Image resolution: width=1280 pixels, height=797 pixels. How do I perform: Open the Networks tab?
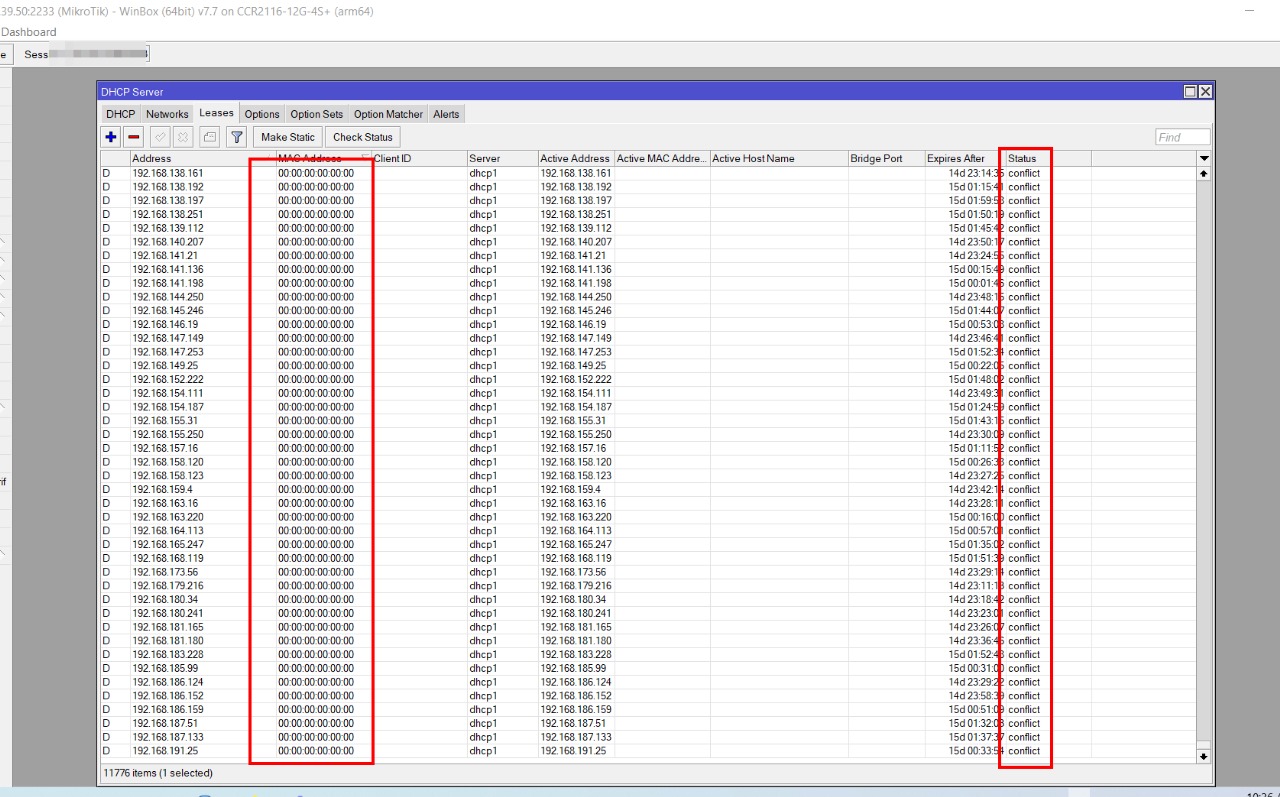coord(167,114)
